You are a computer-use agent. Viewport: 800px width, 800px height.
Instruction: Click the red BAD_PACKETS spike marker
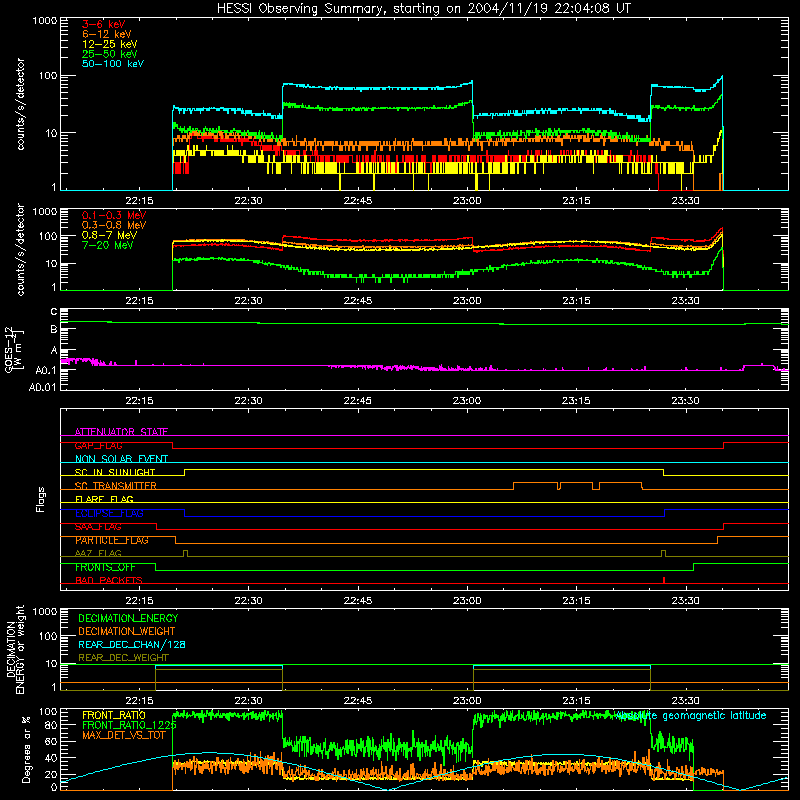[x=664, y=580]
